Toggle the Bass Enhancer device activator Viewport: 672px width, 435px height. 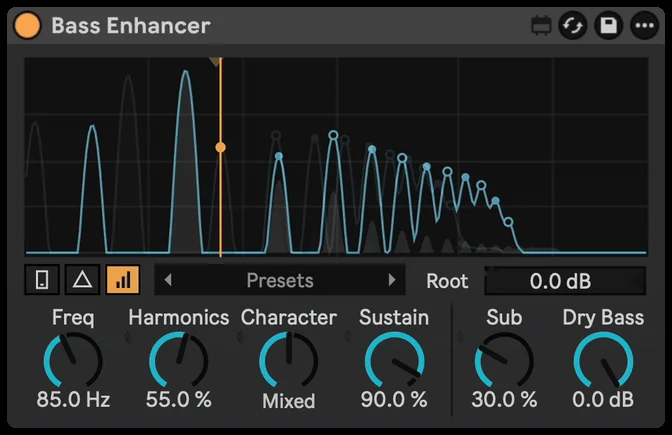[x=27, y=25]
